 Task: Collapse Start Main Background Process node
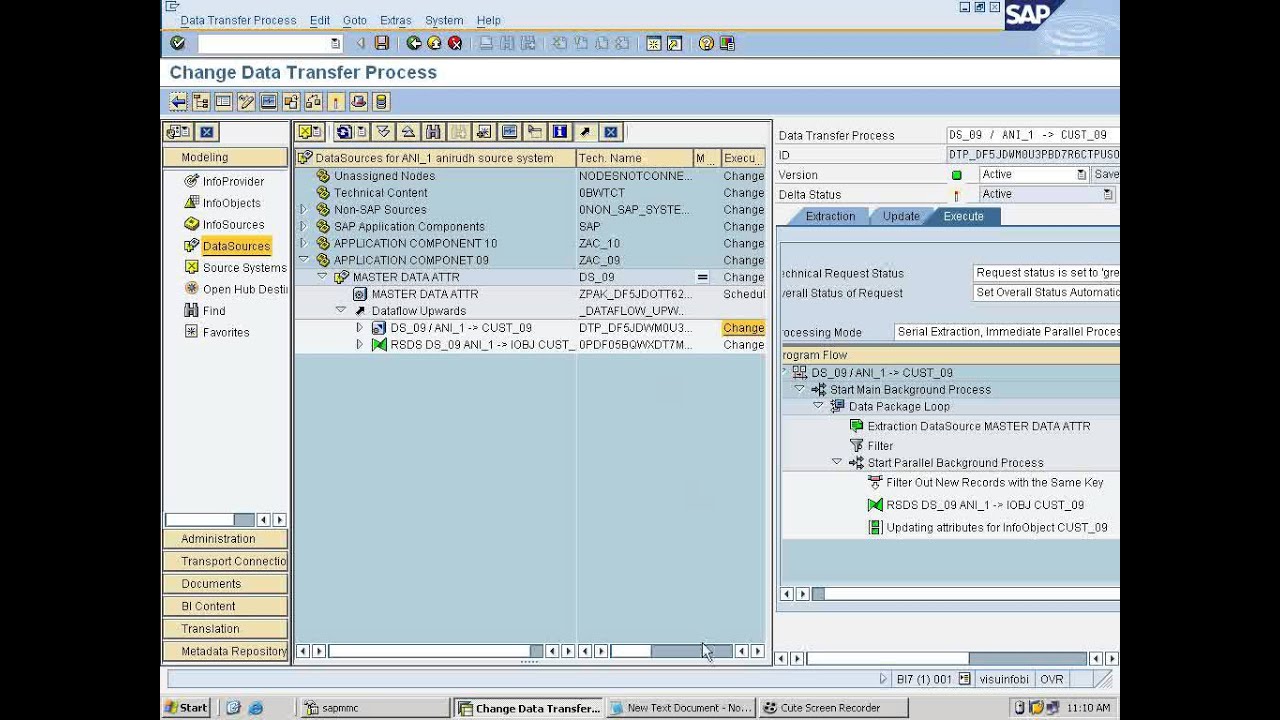coord(800,389)
